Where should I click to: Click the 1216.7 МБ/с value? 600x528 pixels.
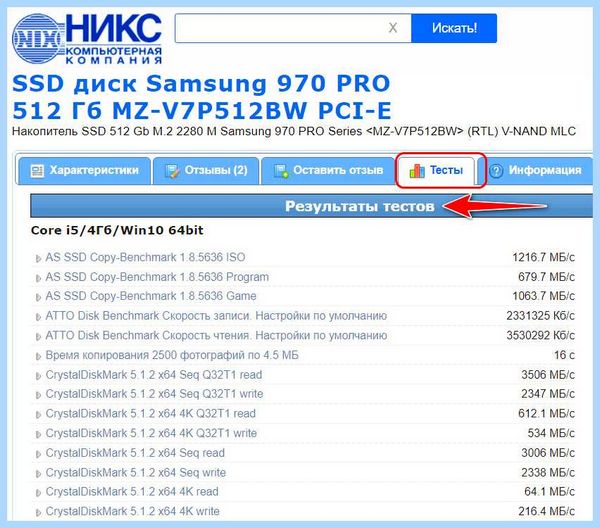543,257
